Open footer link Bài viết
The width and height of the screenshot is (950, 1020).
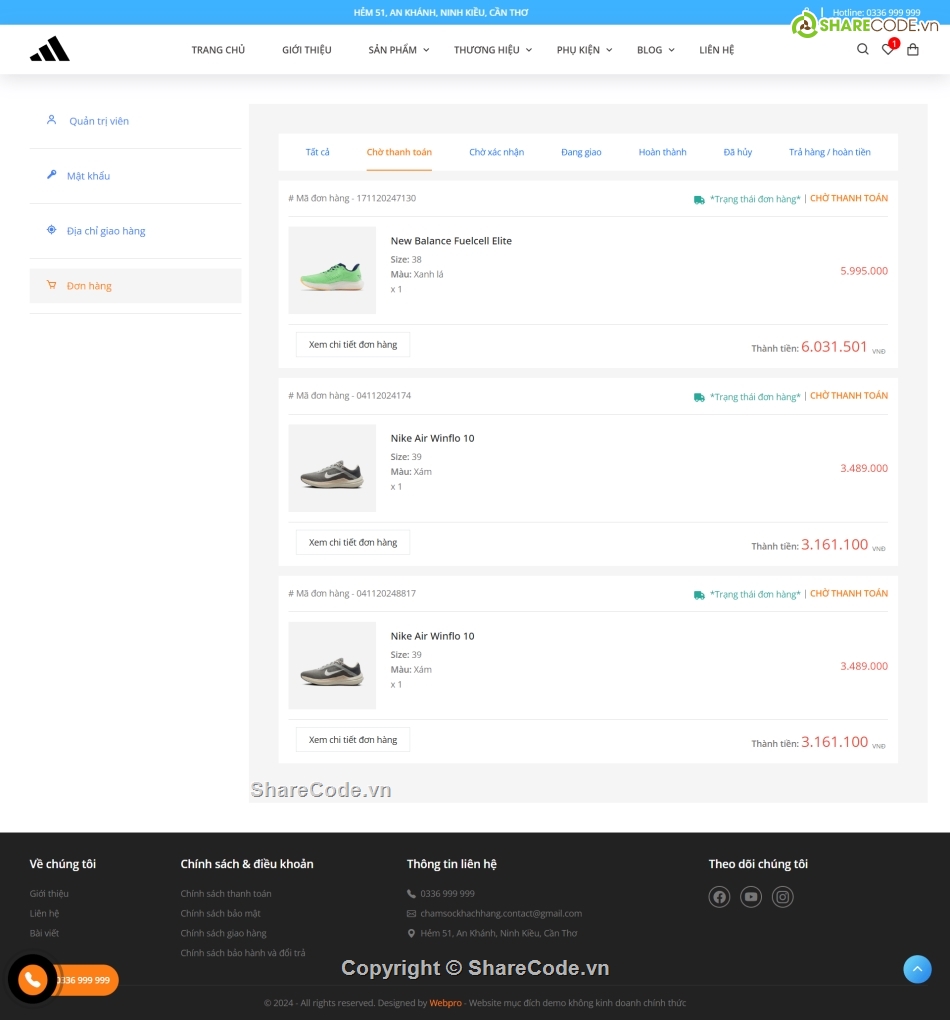click(44, 933)
